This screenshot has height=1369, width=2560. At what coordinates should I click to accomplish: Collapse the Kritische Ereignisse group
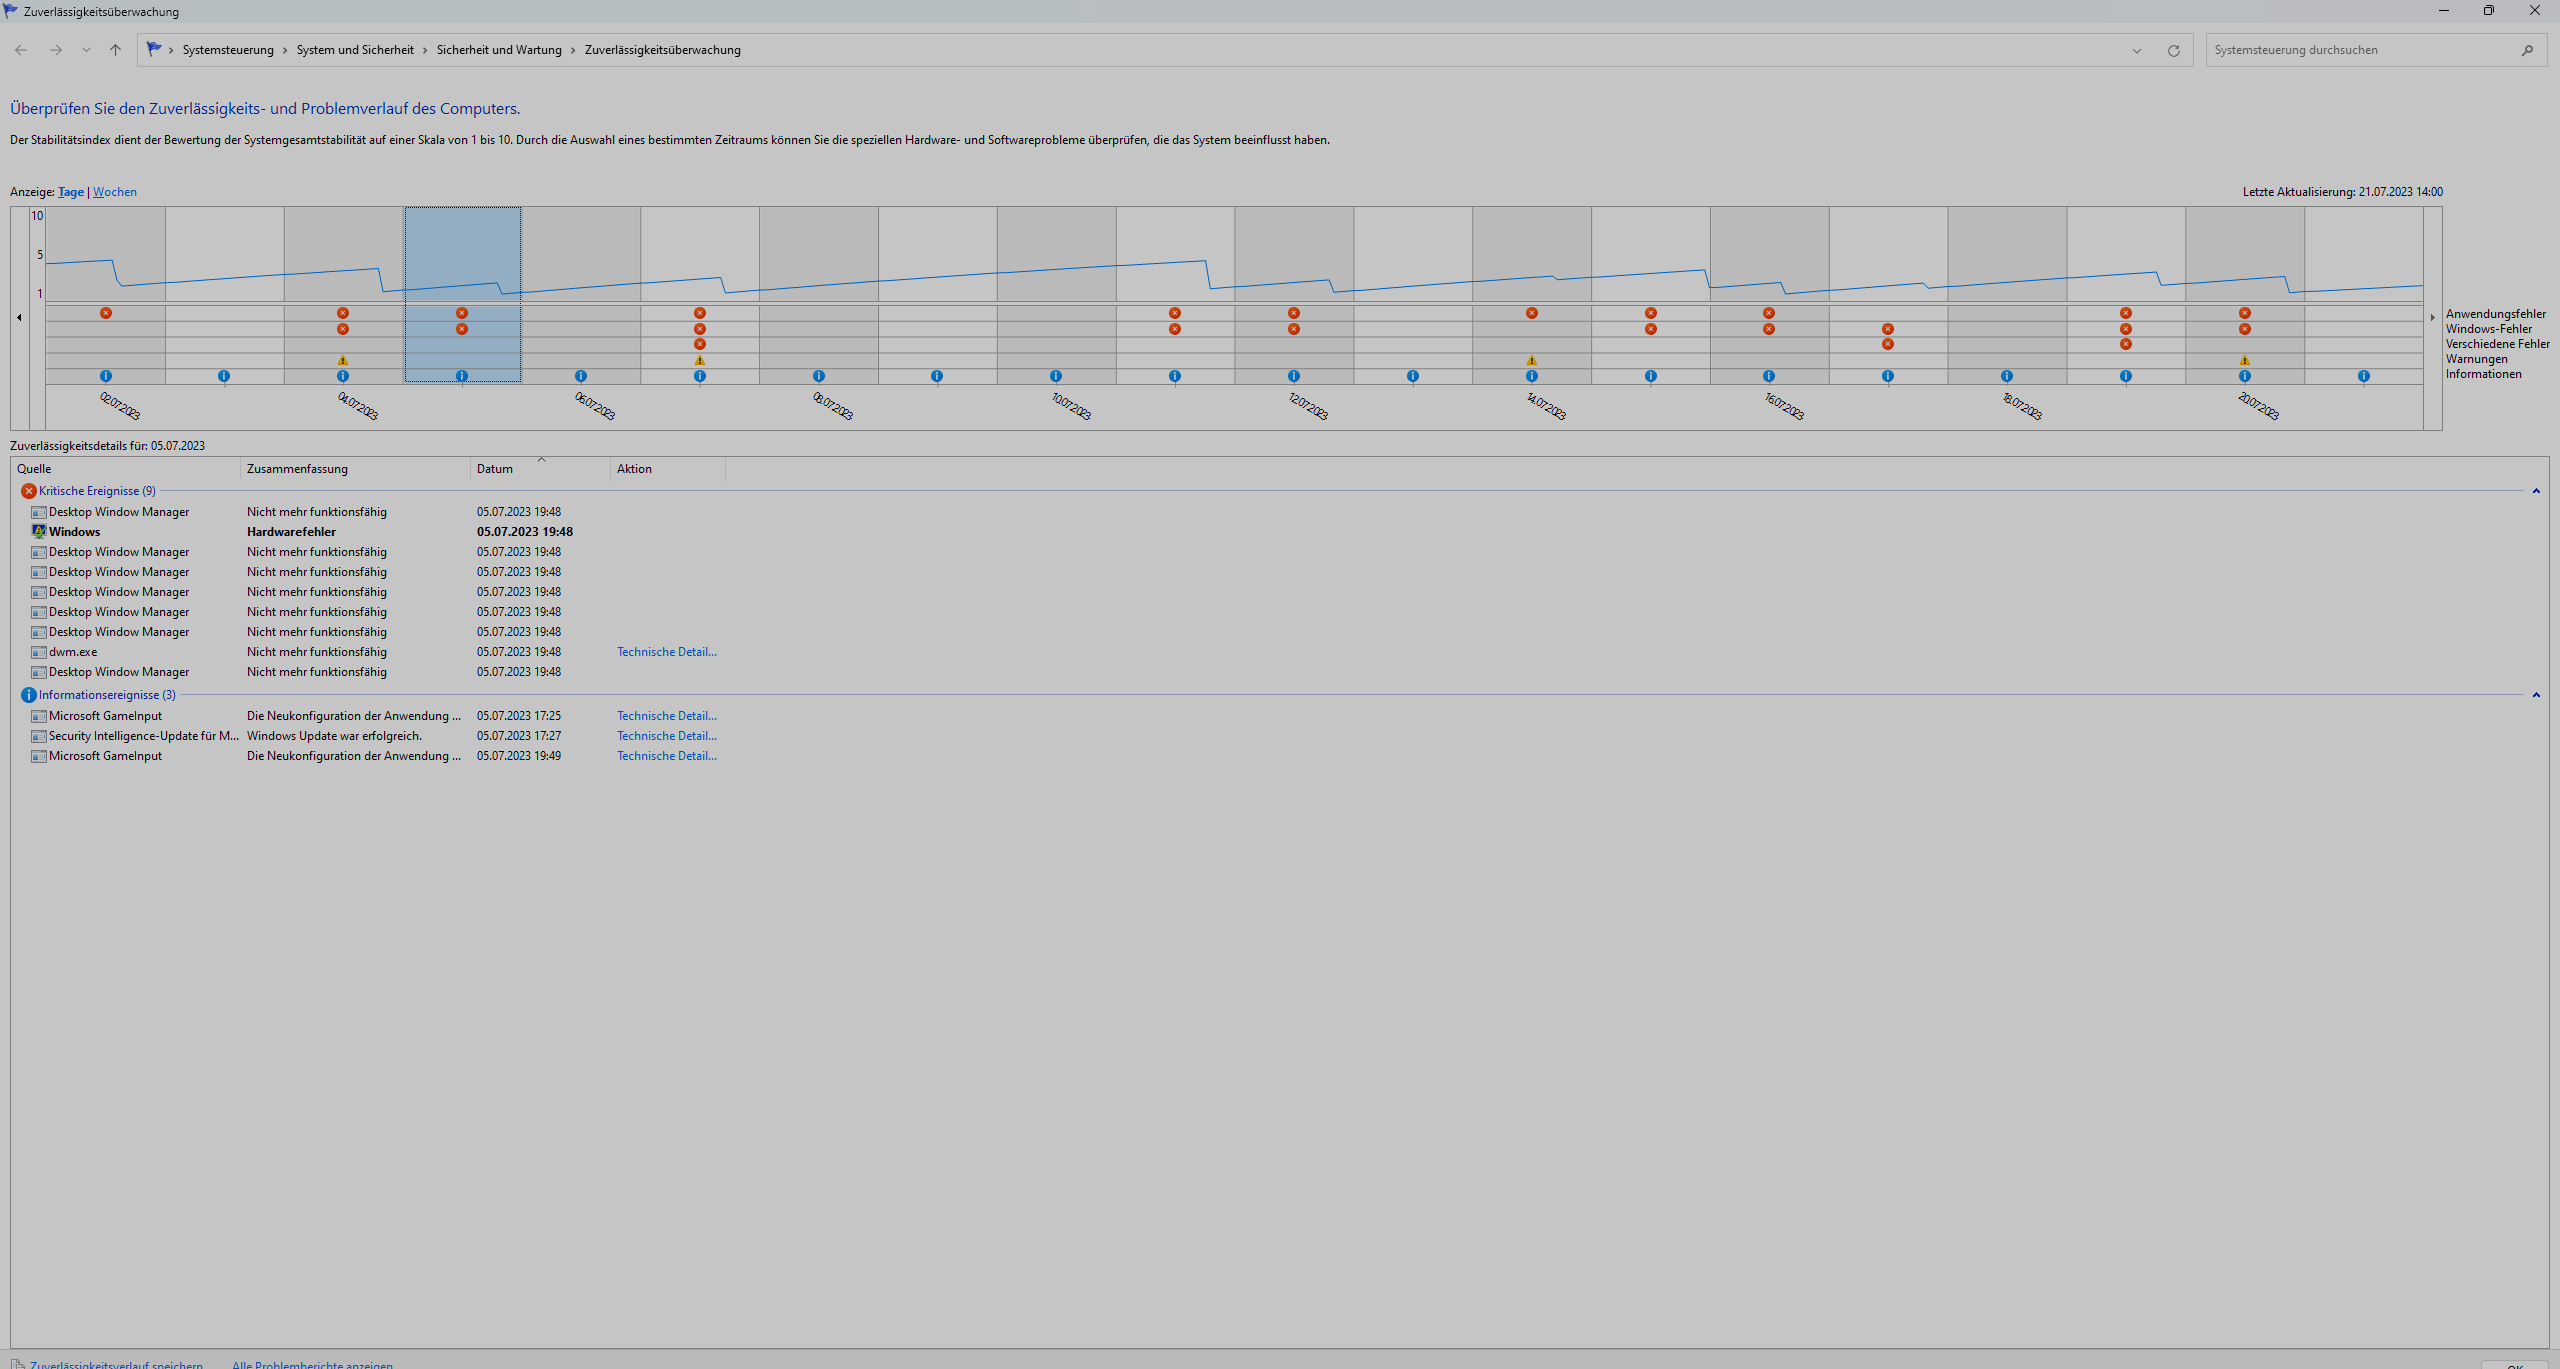coord(2535,491)
